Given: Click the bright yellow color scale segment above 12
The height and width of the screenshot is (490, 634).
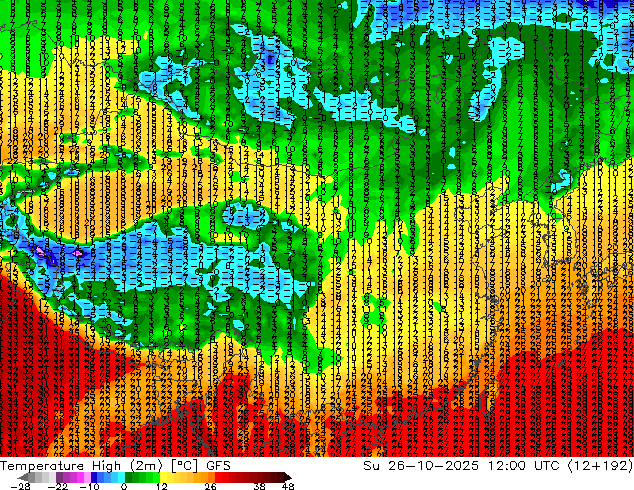Looking at the screenshot, I should pos(163,477).
